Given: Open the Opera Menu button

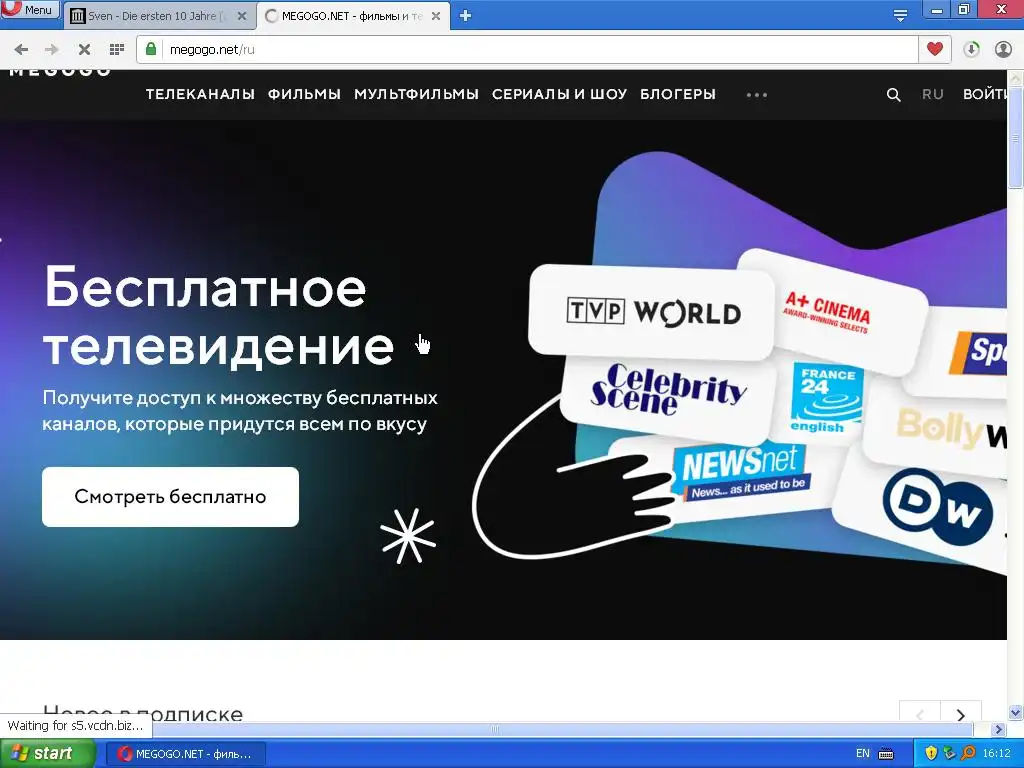Looking at the screenshot, I should [x=30, y=9].
